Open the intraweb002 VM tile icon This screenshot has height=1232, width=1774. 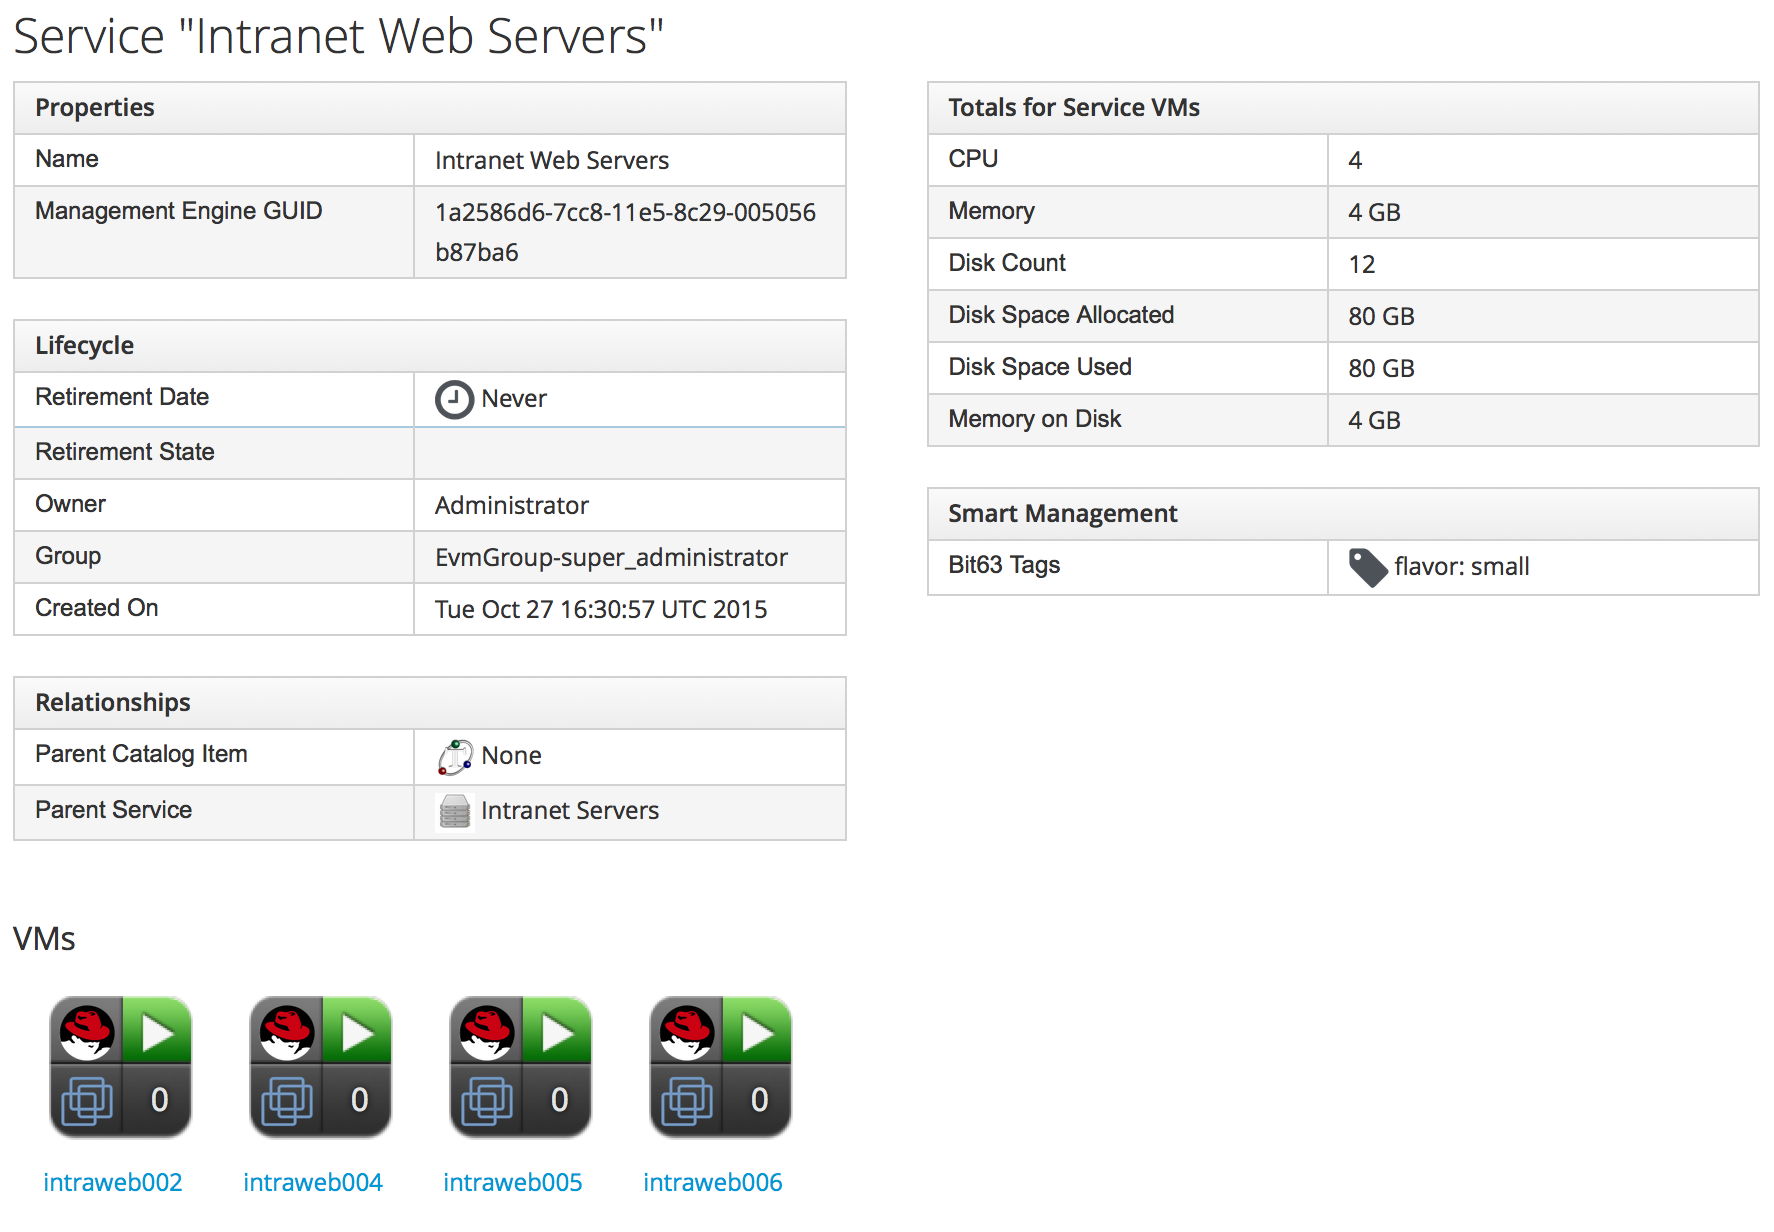point(120,1066)
